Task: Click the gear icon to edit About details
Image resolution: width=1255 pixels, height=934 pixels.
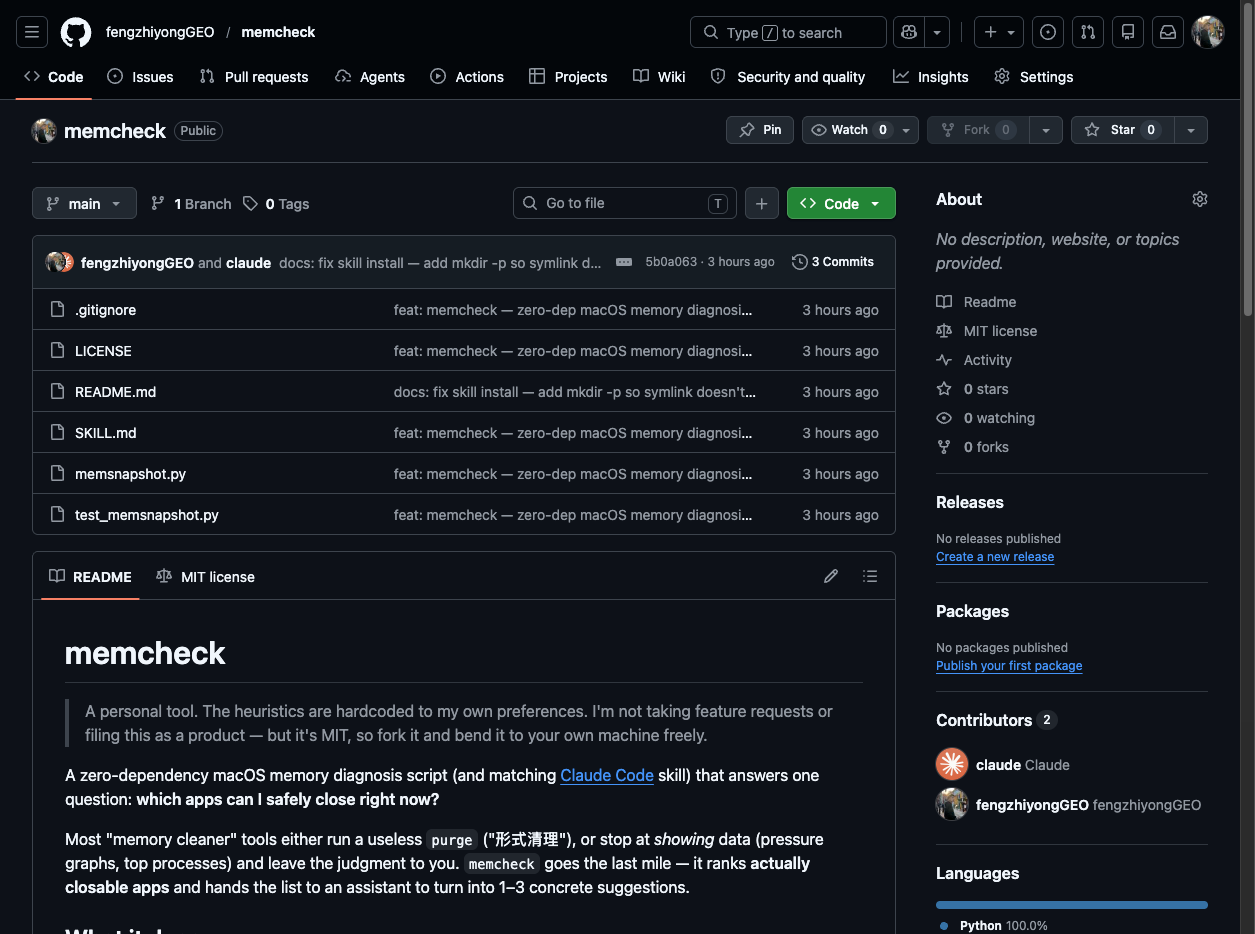Action: pos(1200,199)
